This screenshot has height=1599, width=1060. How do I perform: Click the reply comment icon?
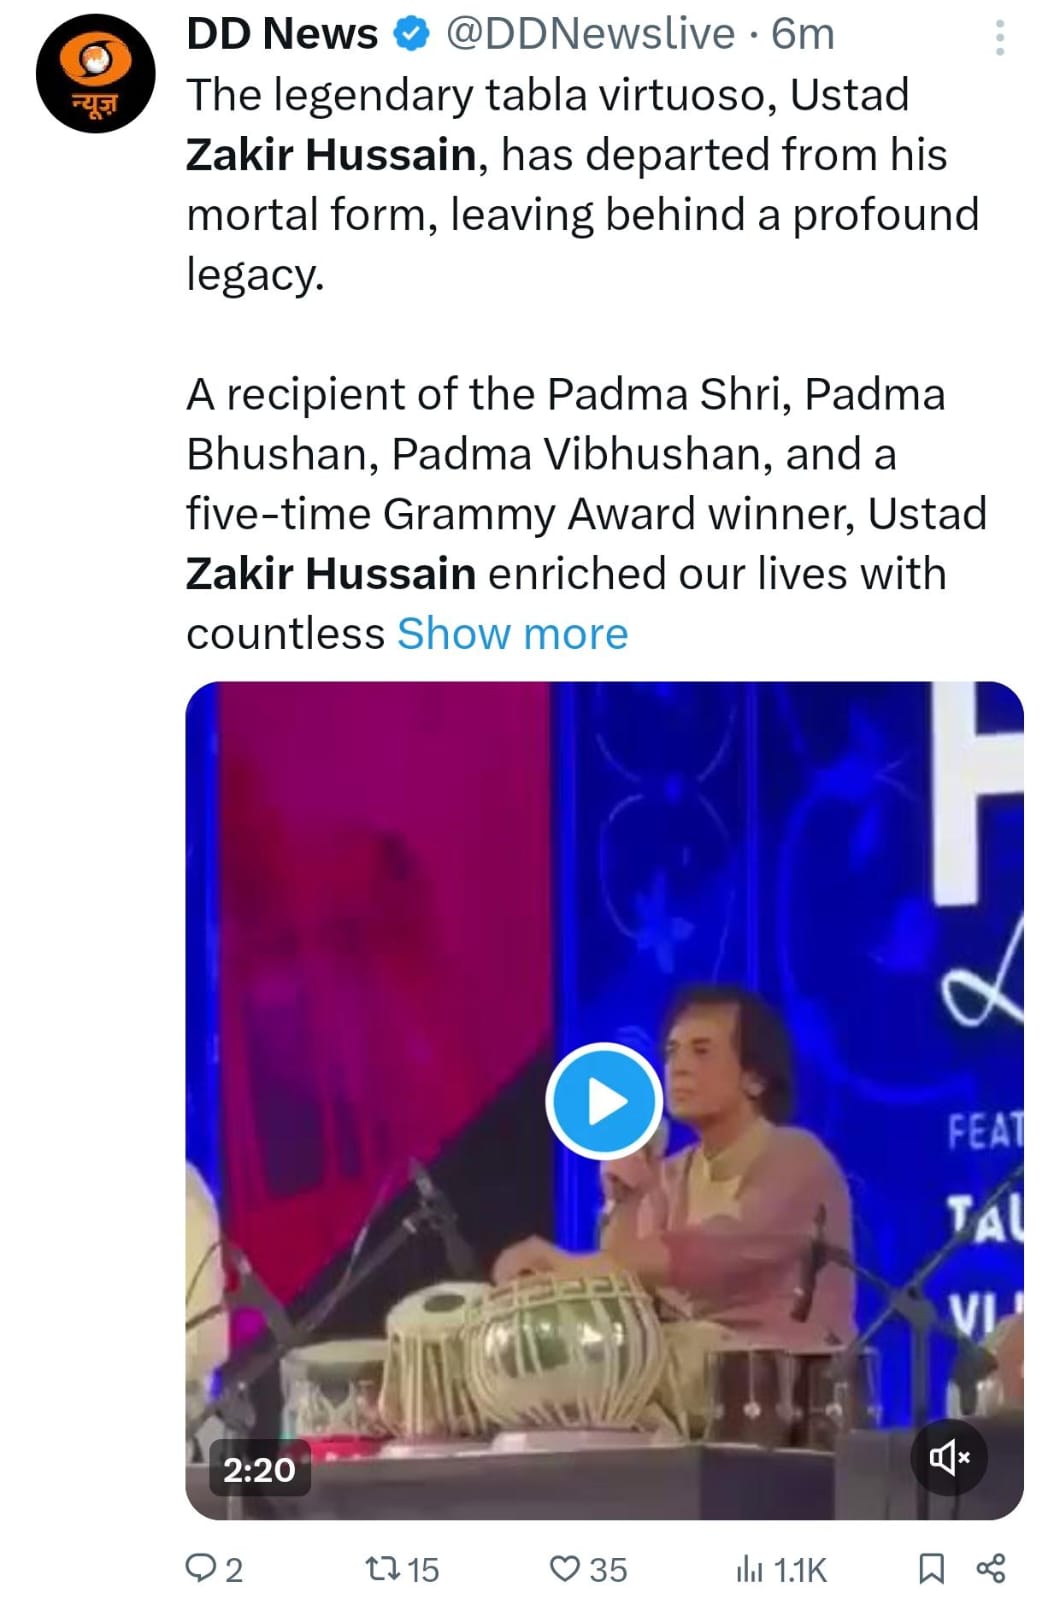pyautogui.click(x=200, y=1568)
